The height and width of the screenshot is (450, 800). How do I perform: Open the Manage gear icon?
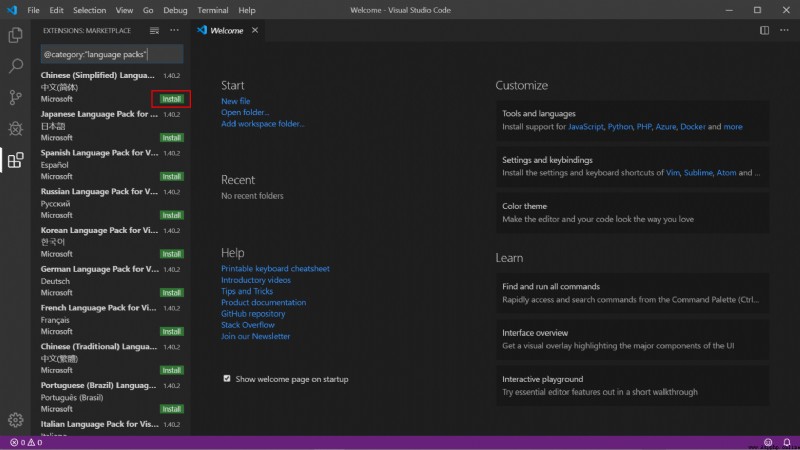(15, 419)
